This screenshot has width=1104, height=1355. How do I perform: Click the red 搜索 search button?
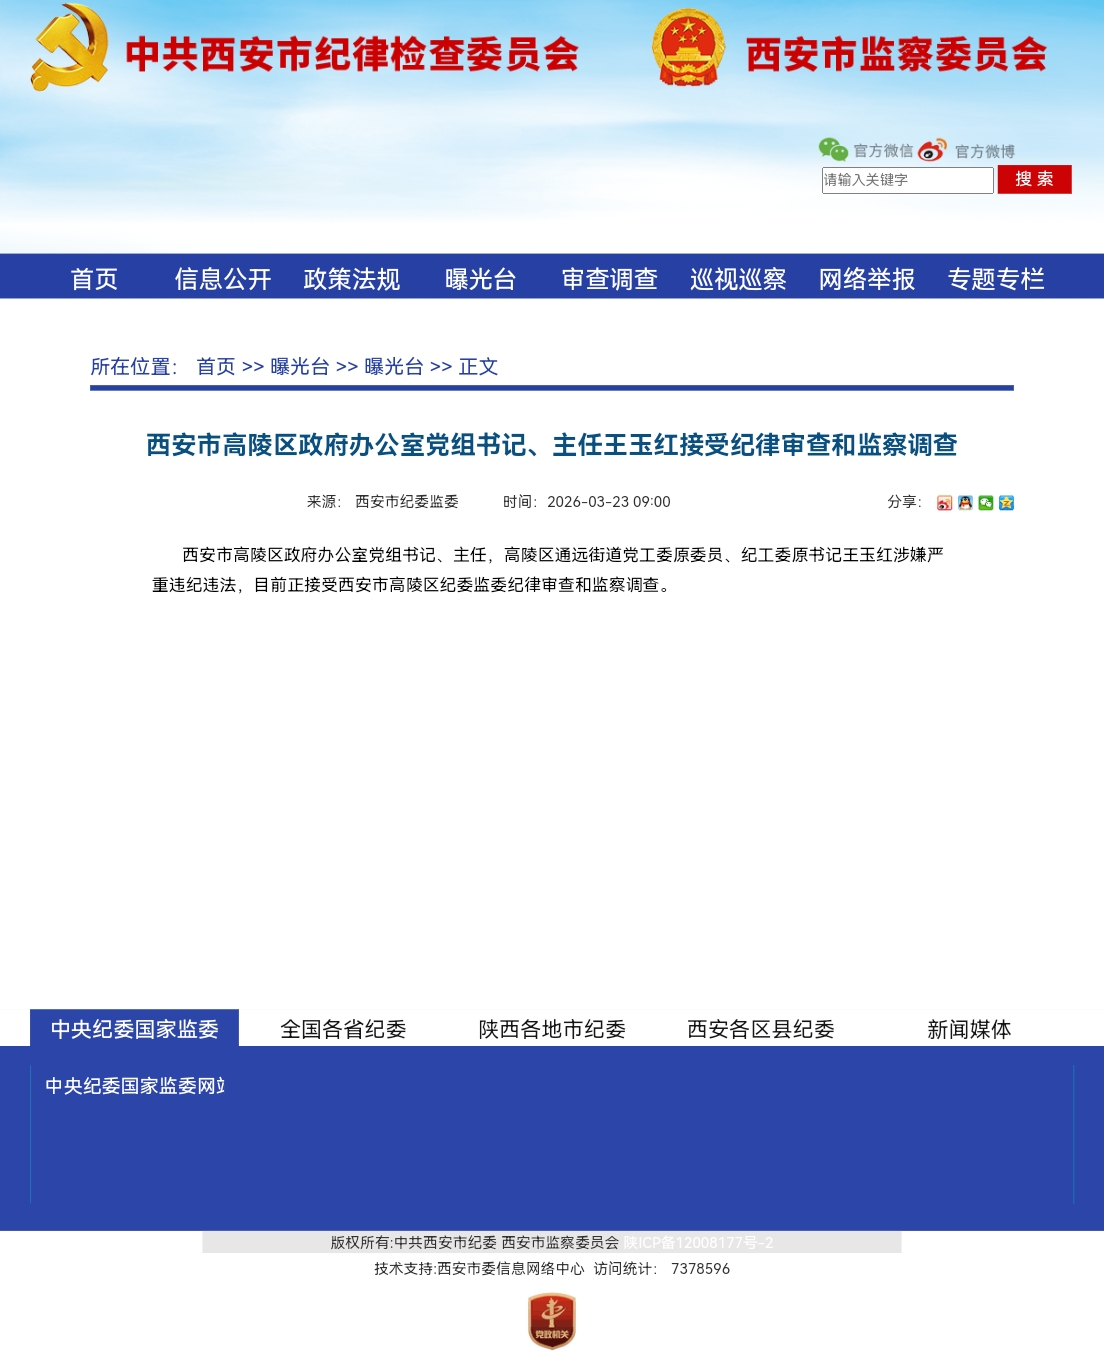tap(1034, 179)
